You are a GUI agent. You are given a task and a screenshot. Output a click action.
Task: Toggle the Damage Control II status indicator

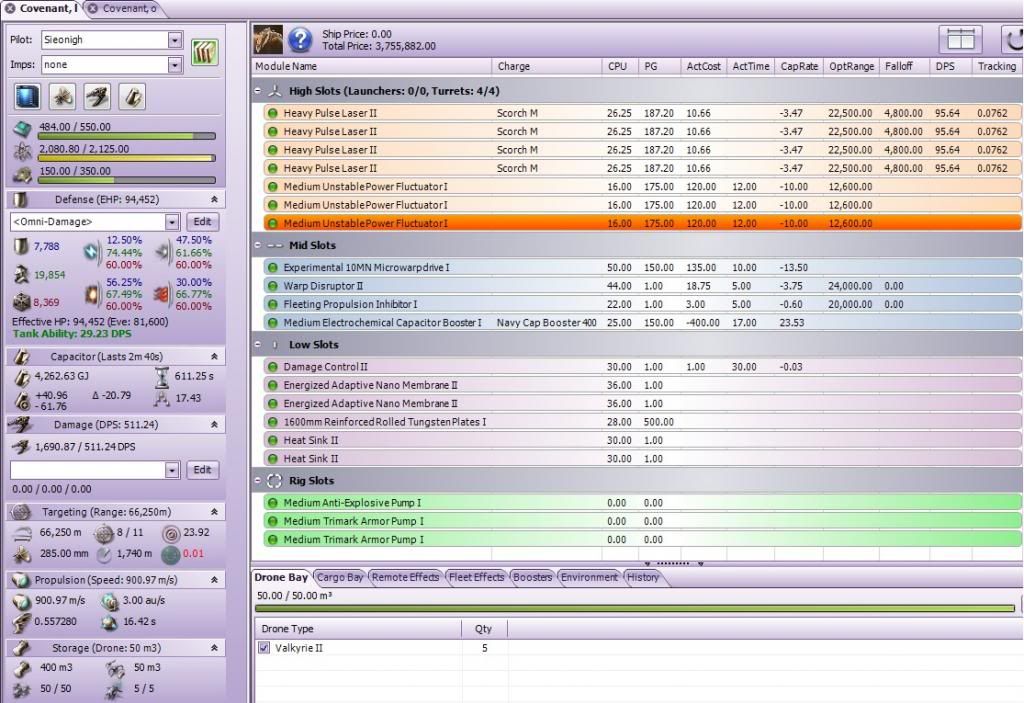[271, 367]
